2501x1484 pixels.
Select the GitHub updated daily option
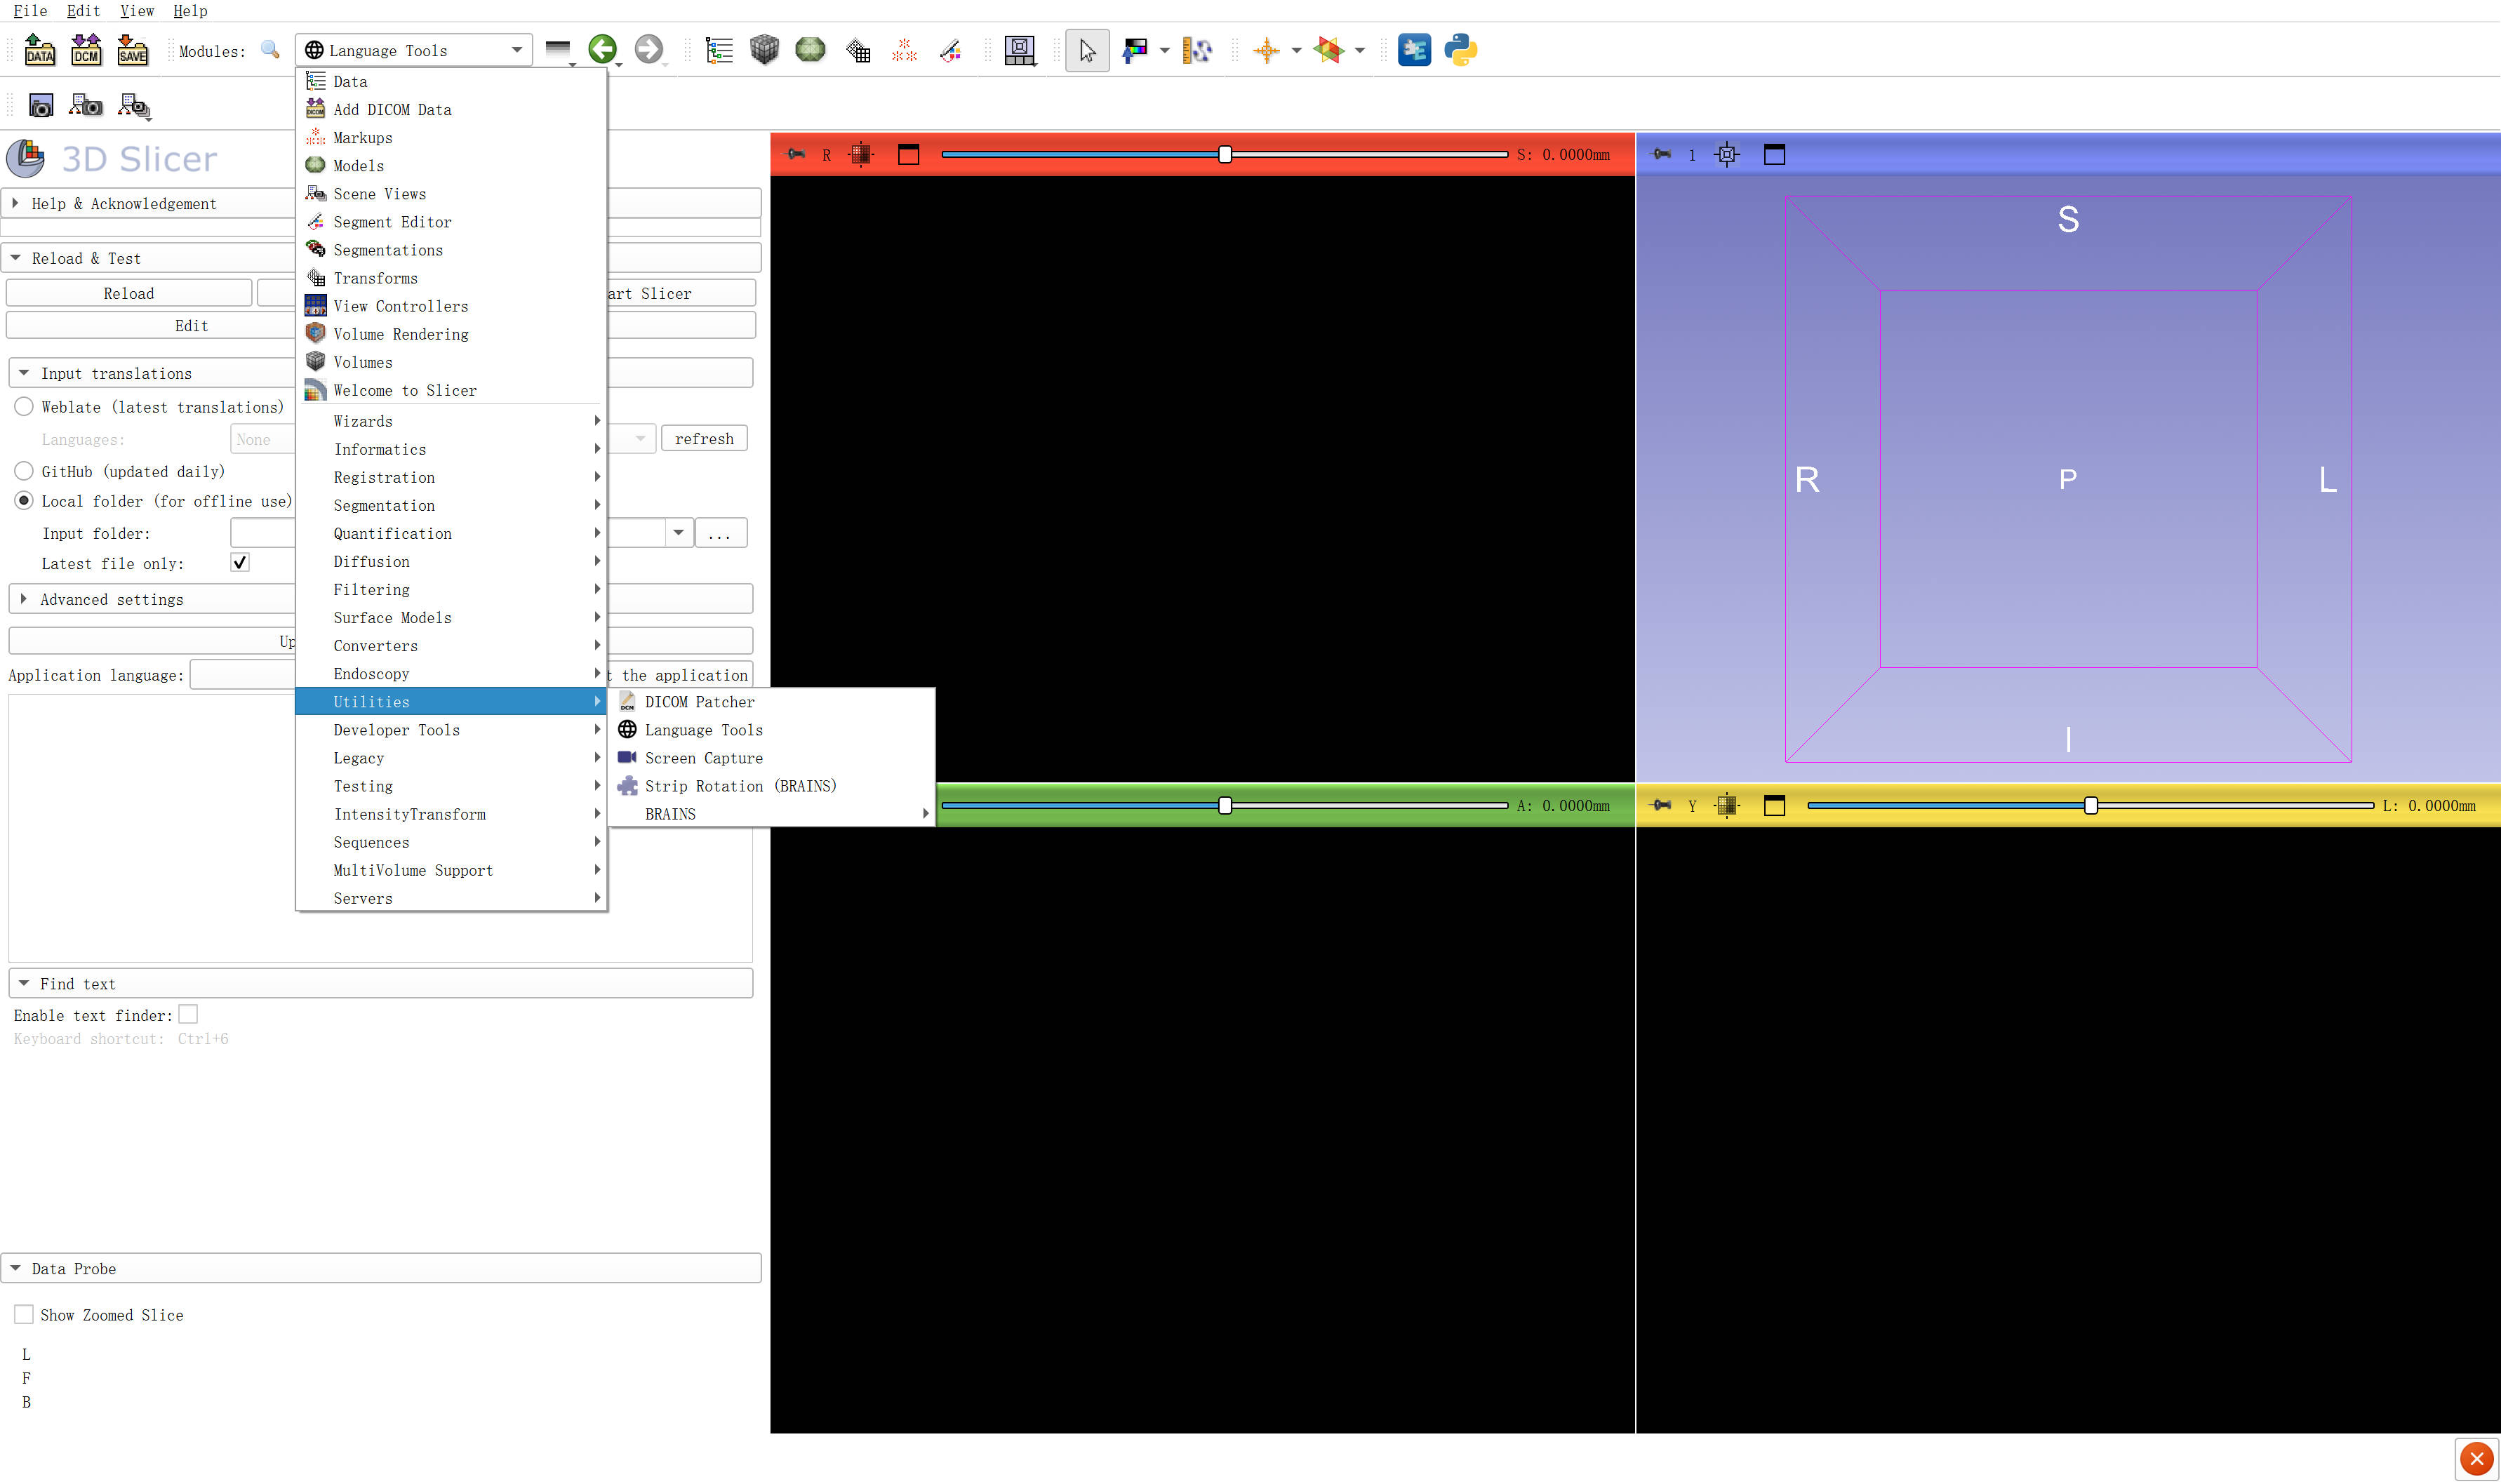pos(24,471)
